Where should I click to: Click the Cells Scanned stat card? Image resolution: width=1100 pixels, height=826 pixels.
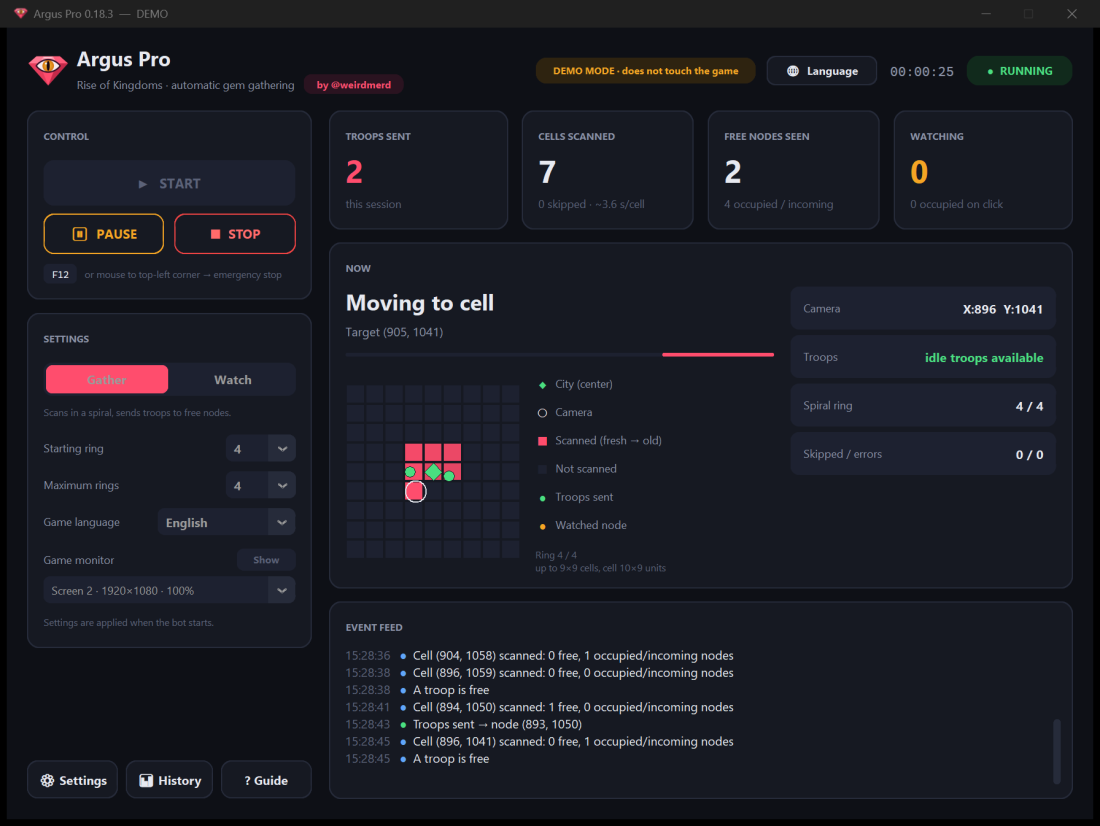pyautogui.click(x=608, y=170)
